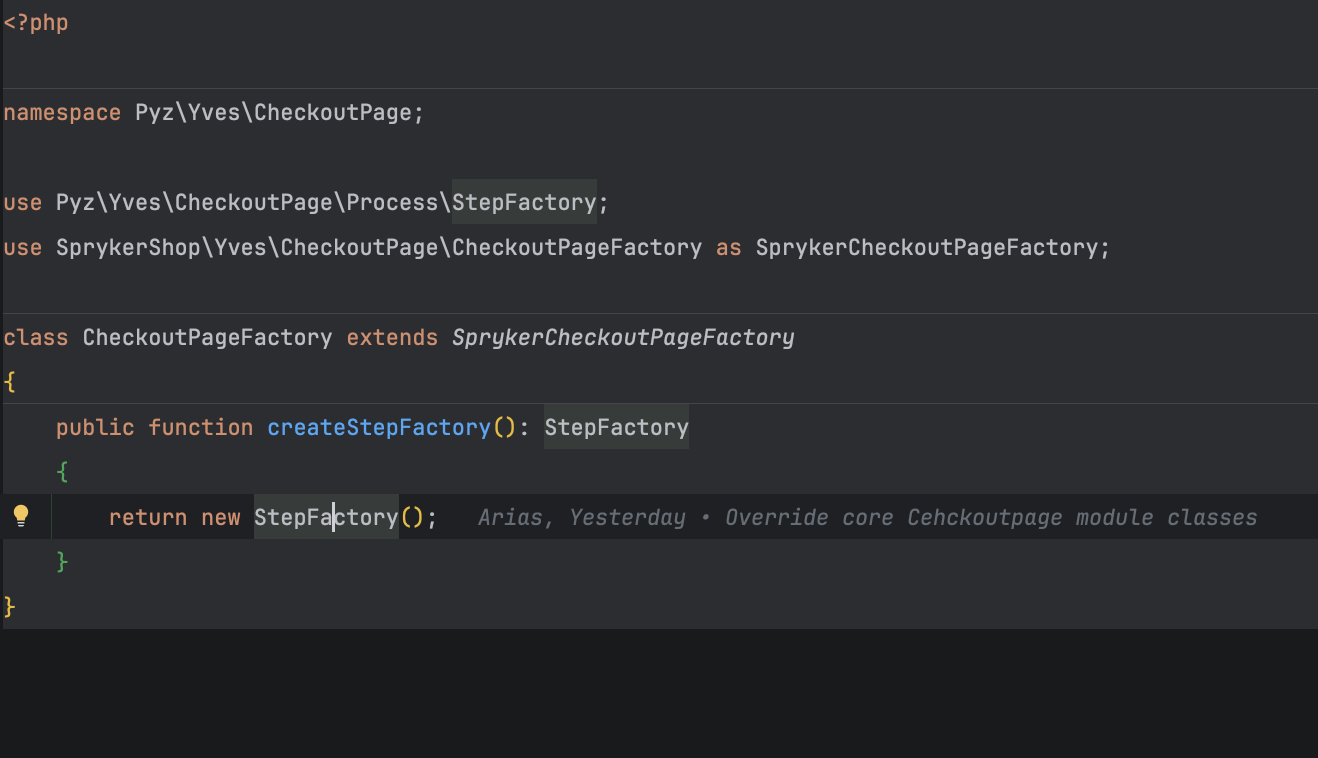
Task: Click the public keyword of createStepFactory
Action: 95,427
